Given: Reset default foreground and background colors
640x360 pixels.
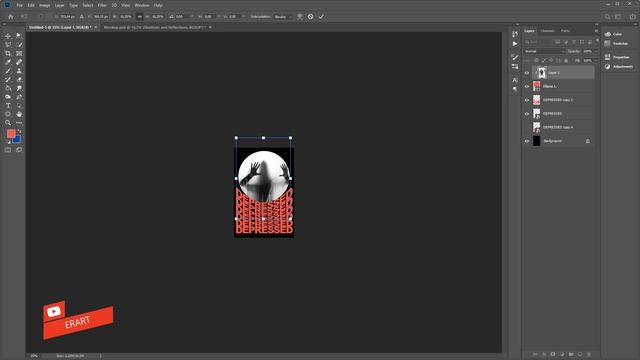Looking at the screenshot, I should [x=9, y=142].
